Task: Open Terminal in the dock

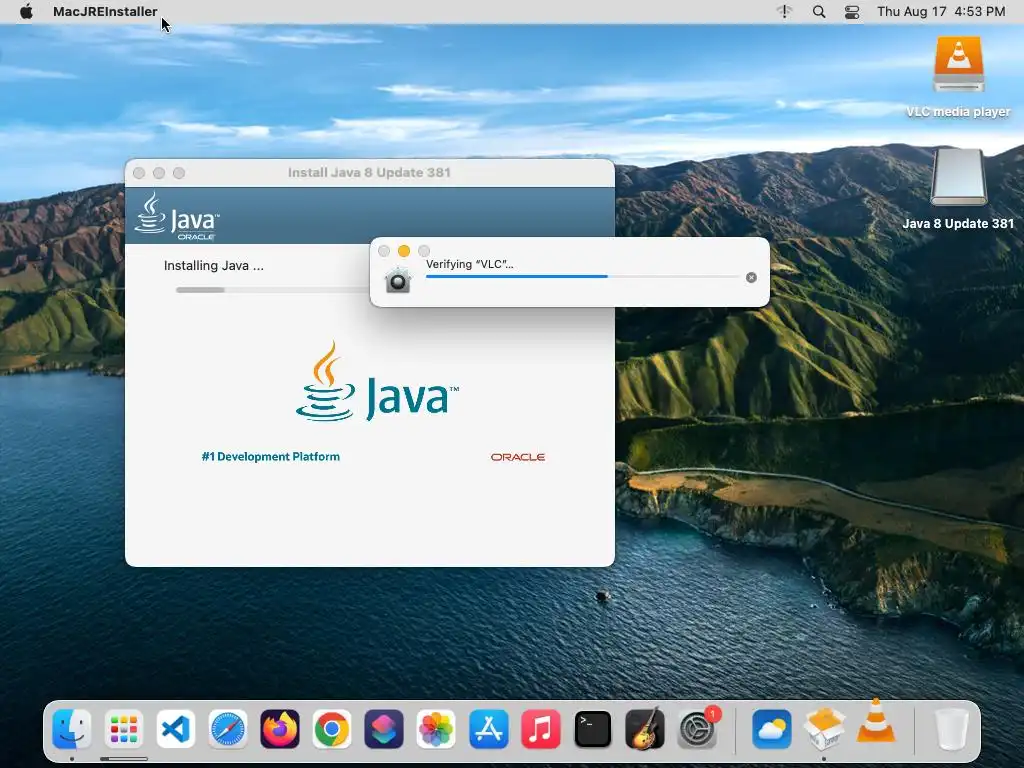Action: point(592,729)
